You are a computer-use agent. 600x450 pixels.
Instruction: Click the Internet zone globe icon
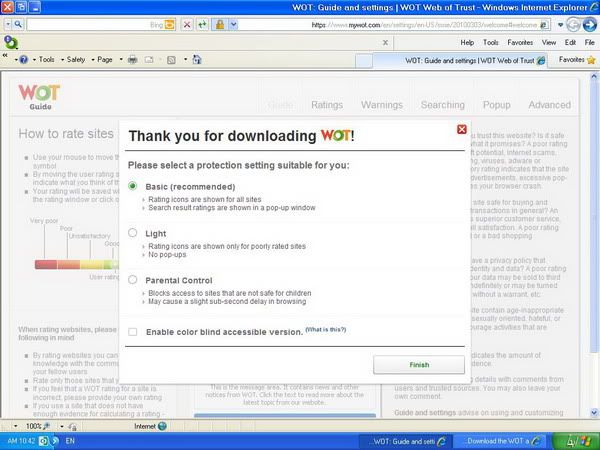pyautogui.click(x=162, y=426)
